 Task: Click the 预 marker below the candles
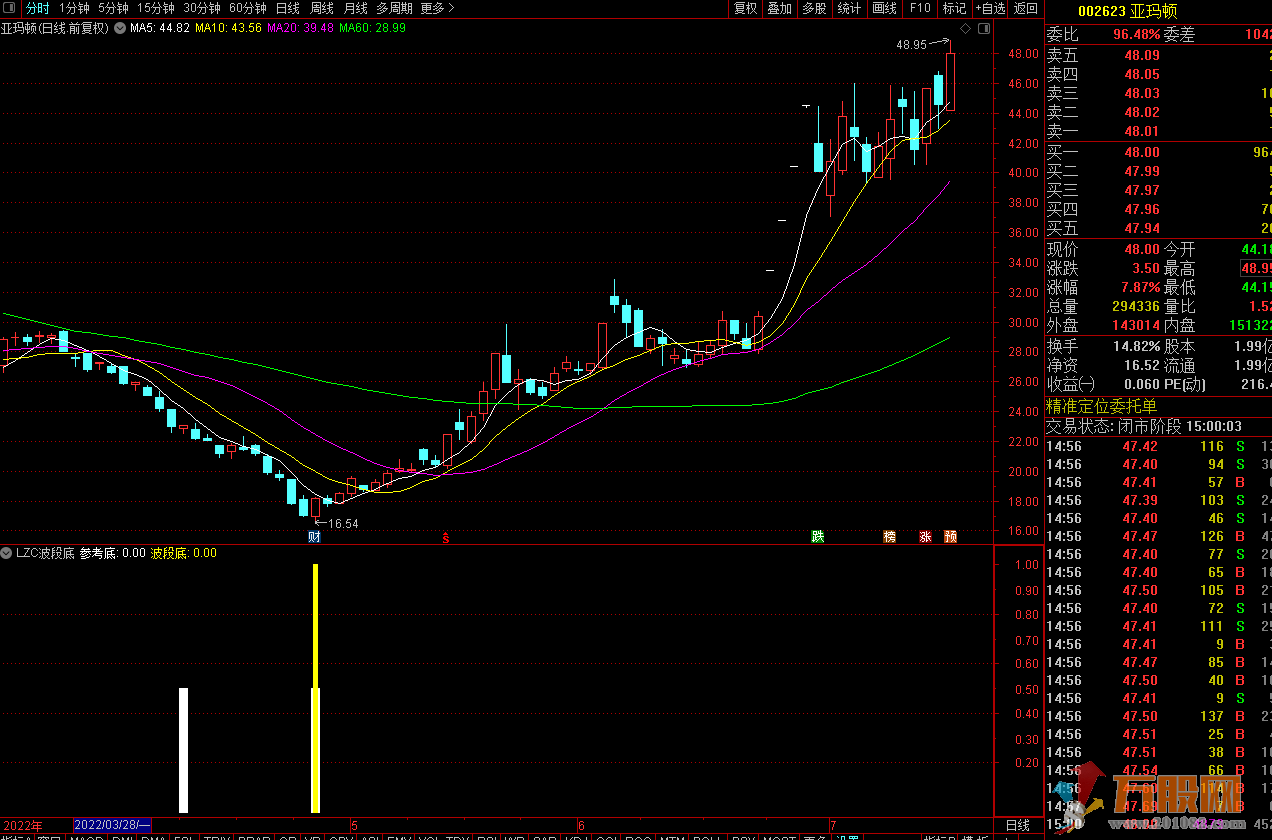pyautogui.click(x=950, y=537)
